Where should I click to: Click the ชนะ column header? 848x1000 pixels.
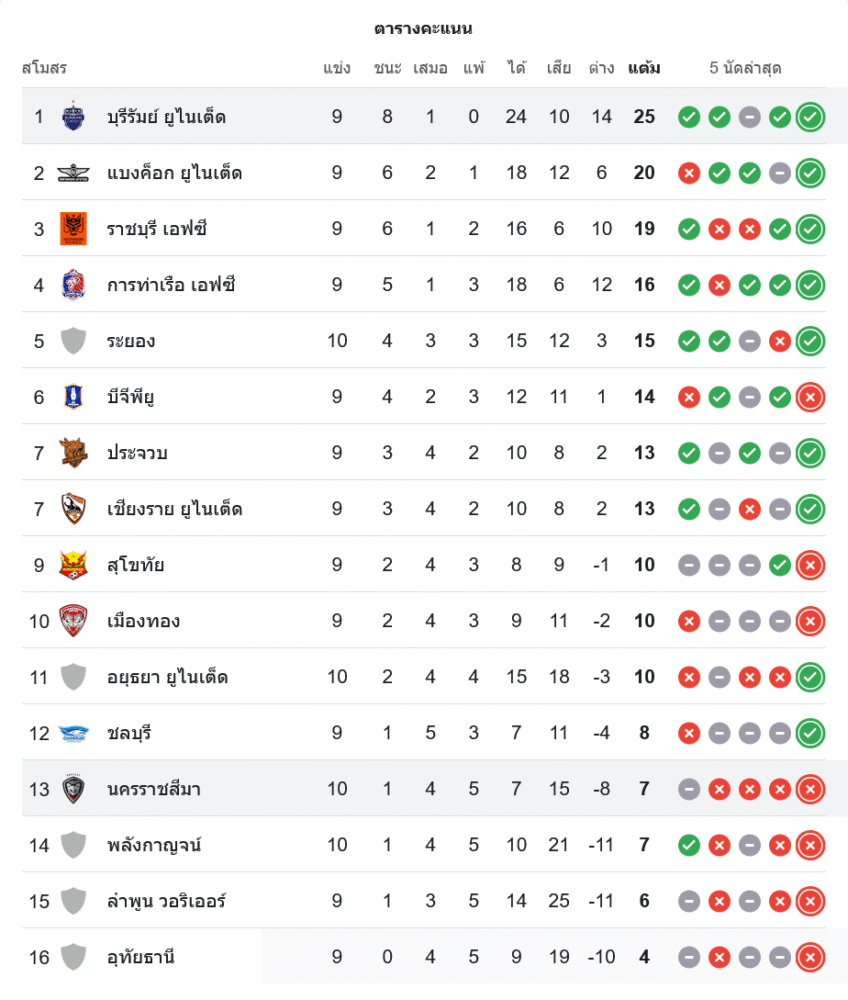click(x=387, y=69)
